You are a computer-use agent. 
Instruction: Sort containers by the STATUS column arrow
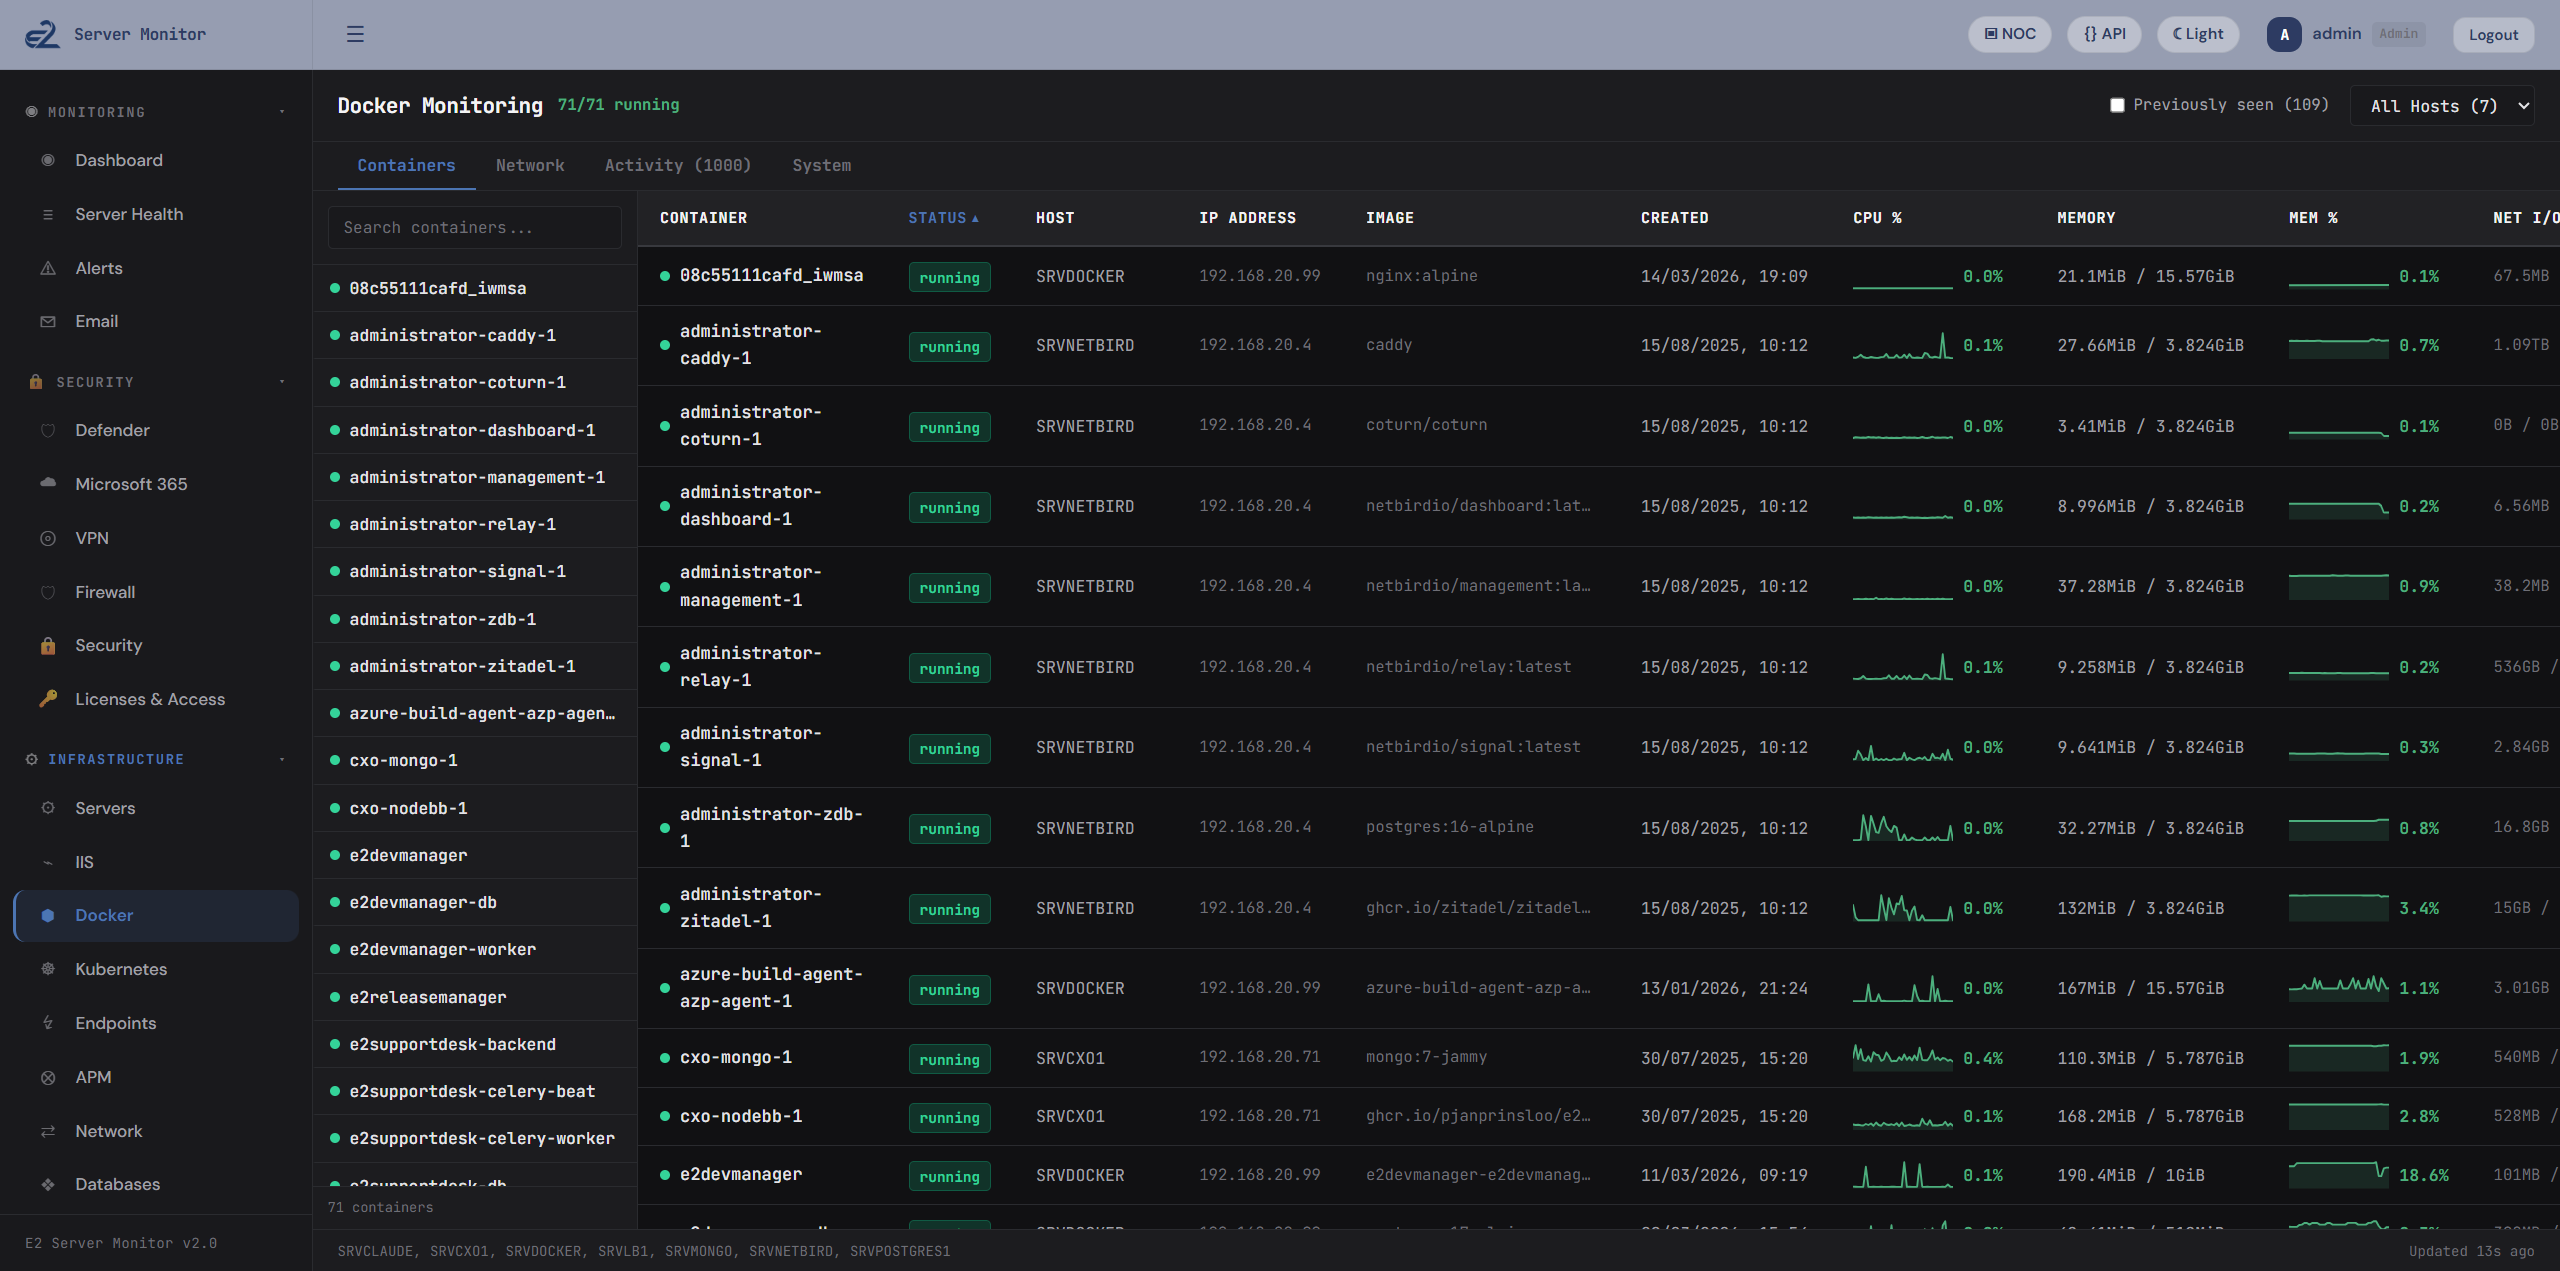[x=976, y=217]
